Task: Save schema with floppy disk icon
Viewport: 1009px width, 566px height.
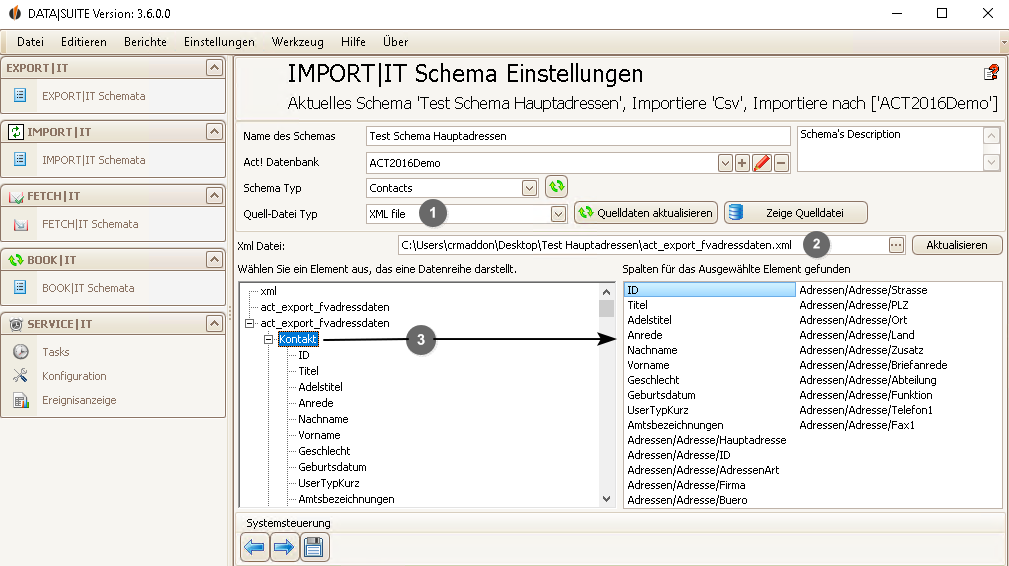Action: coord(313,547)
